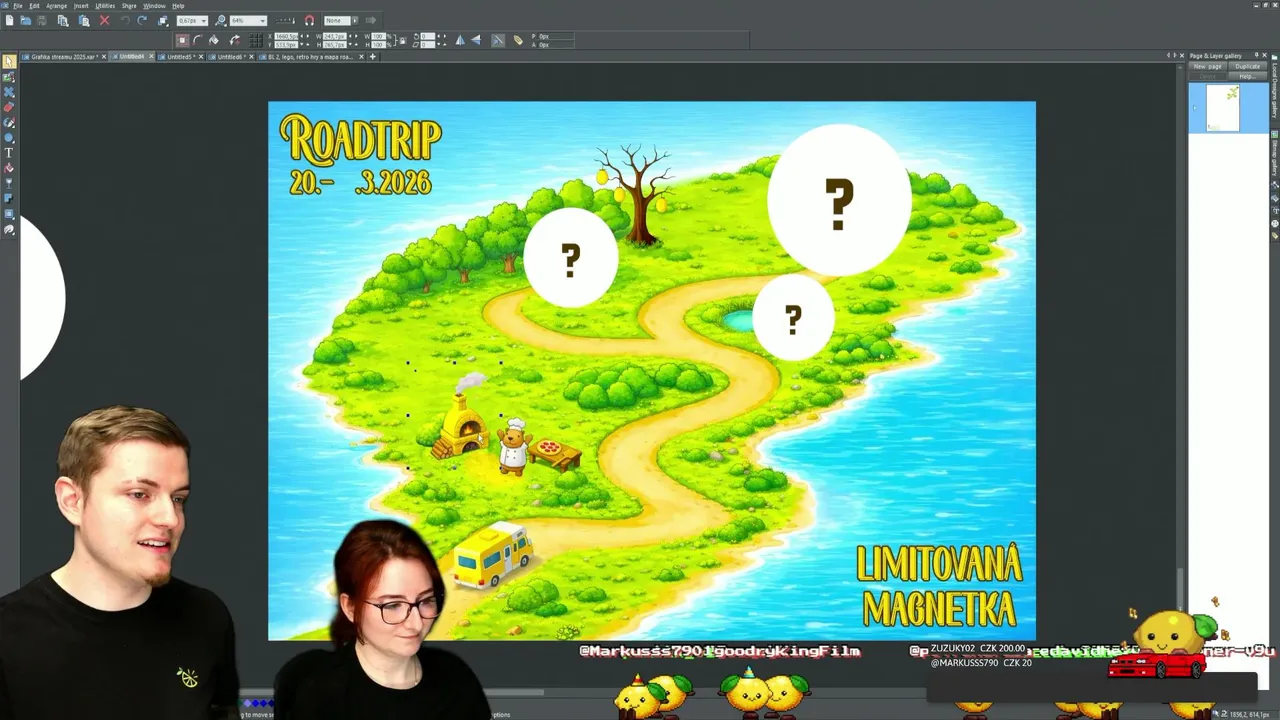Image resolution: width=1280 pixels, height=720 pixels.
Task: Select the Contour tool at toolbox bottom
Action: pos(9,229)
